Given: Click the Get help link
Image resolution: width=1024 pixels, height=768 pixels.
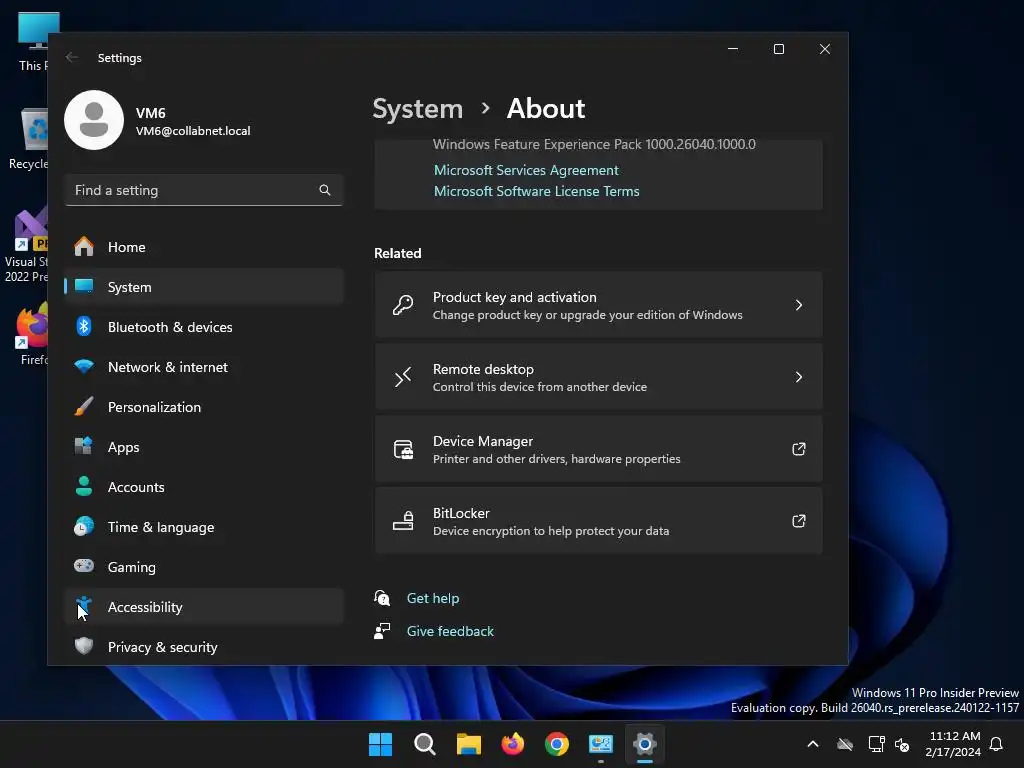Looking at the screenshot, I should click(x=433, y=598).
